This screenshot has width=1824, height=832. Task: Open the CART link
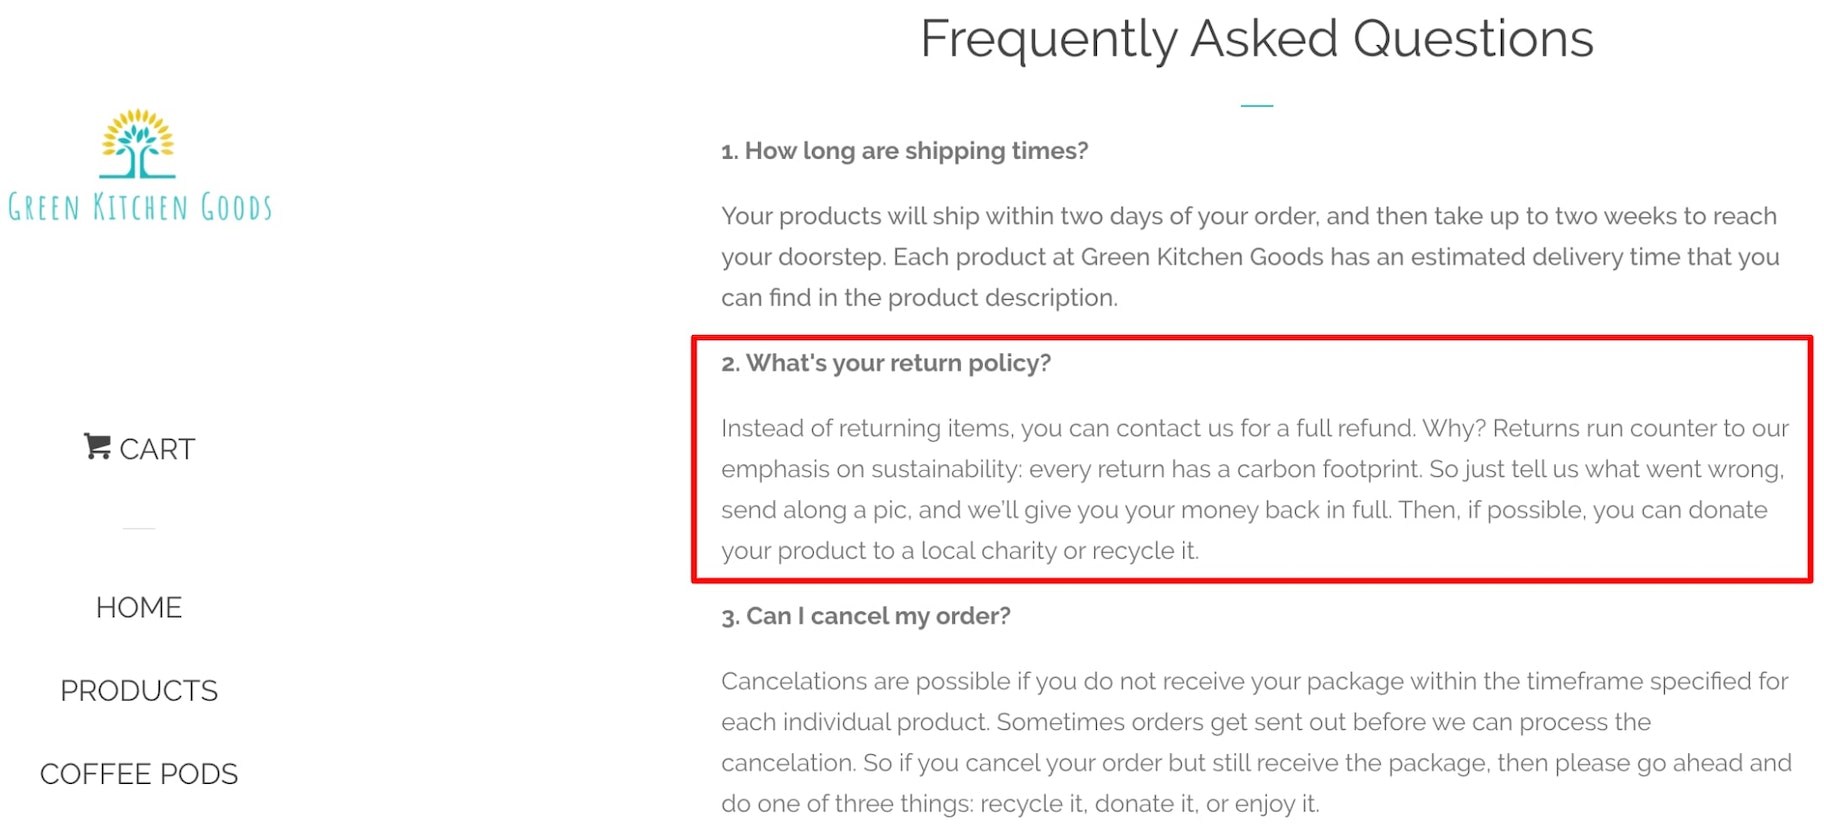coord(157,449)
